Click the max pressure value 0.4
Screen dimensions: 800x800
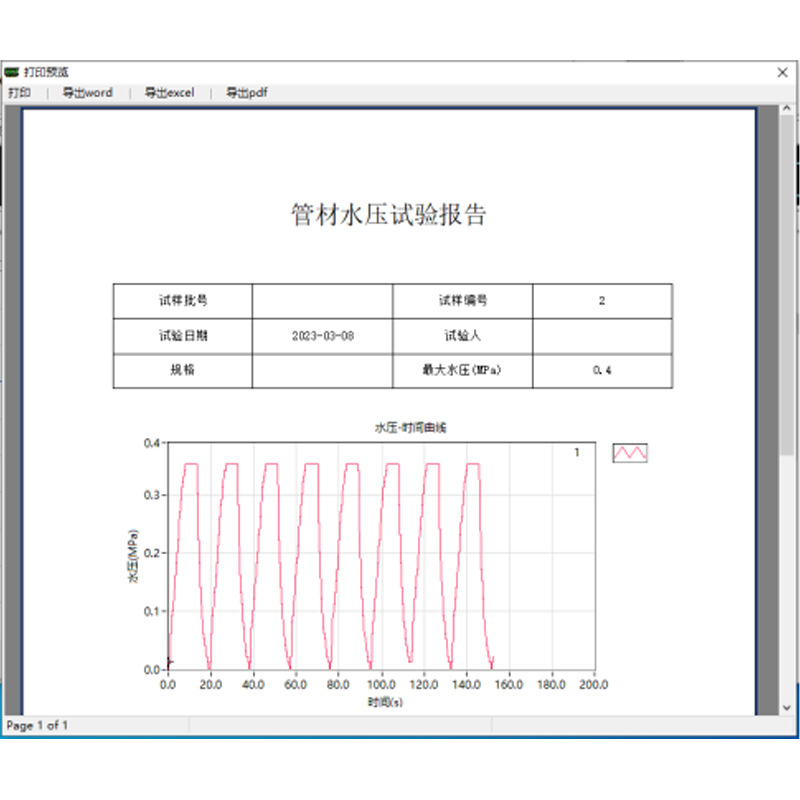pyautogui.click(x=602, y=370)
